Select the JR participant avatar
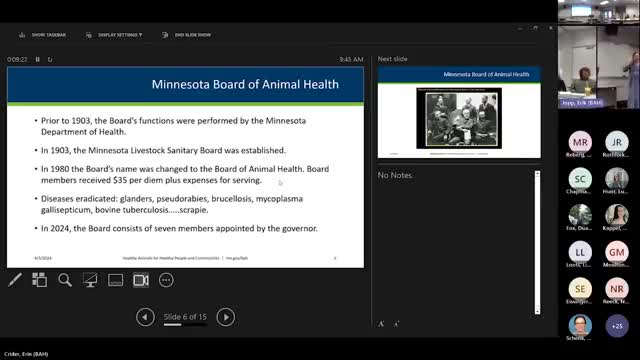640x360 pixels. coord(617,142)
